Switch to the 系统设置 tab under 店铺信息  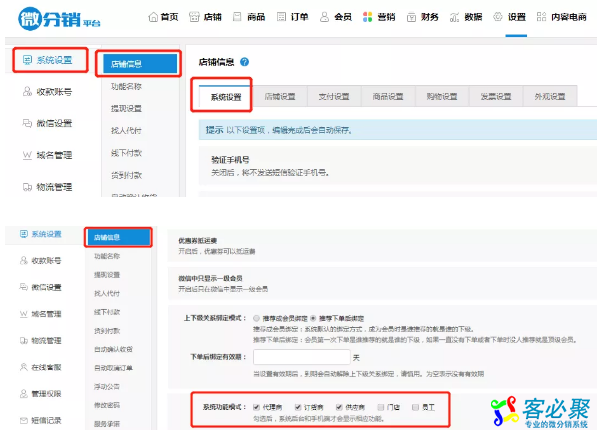tap(226, 97)
